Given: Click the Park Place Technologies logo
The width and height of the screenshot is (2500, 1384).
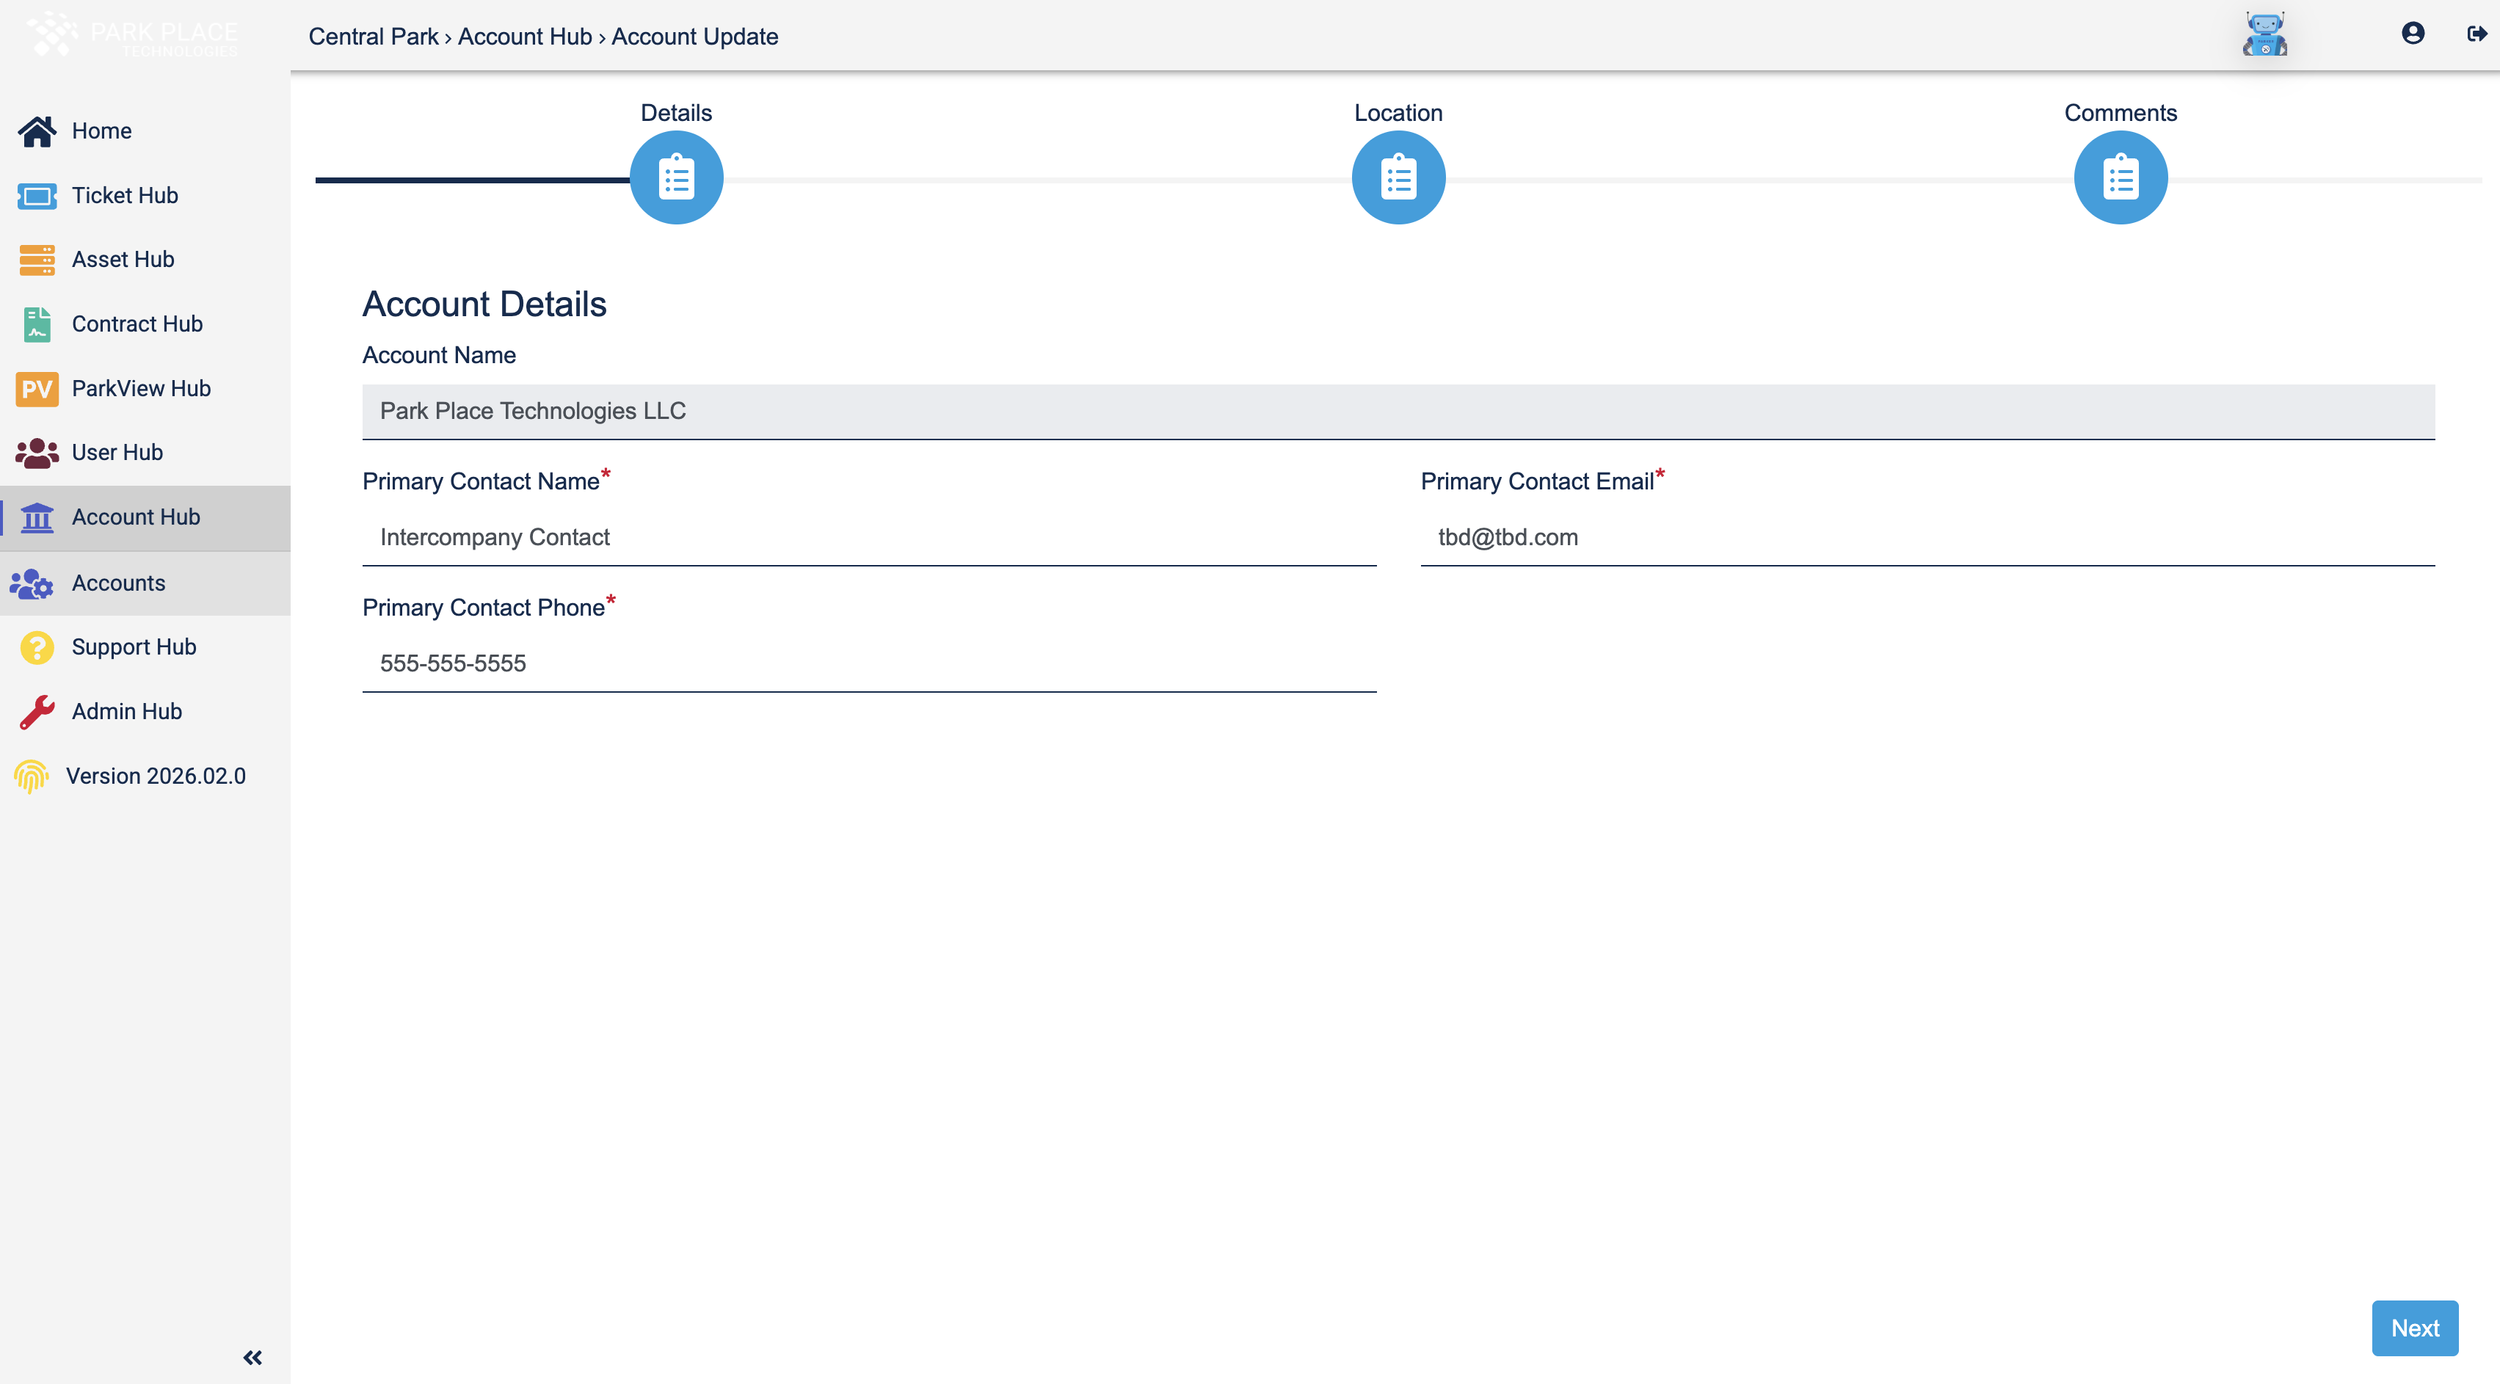Looking at the screenshot, I should point(132,35).
